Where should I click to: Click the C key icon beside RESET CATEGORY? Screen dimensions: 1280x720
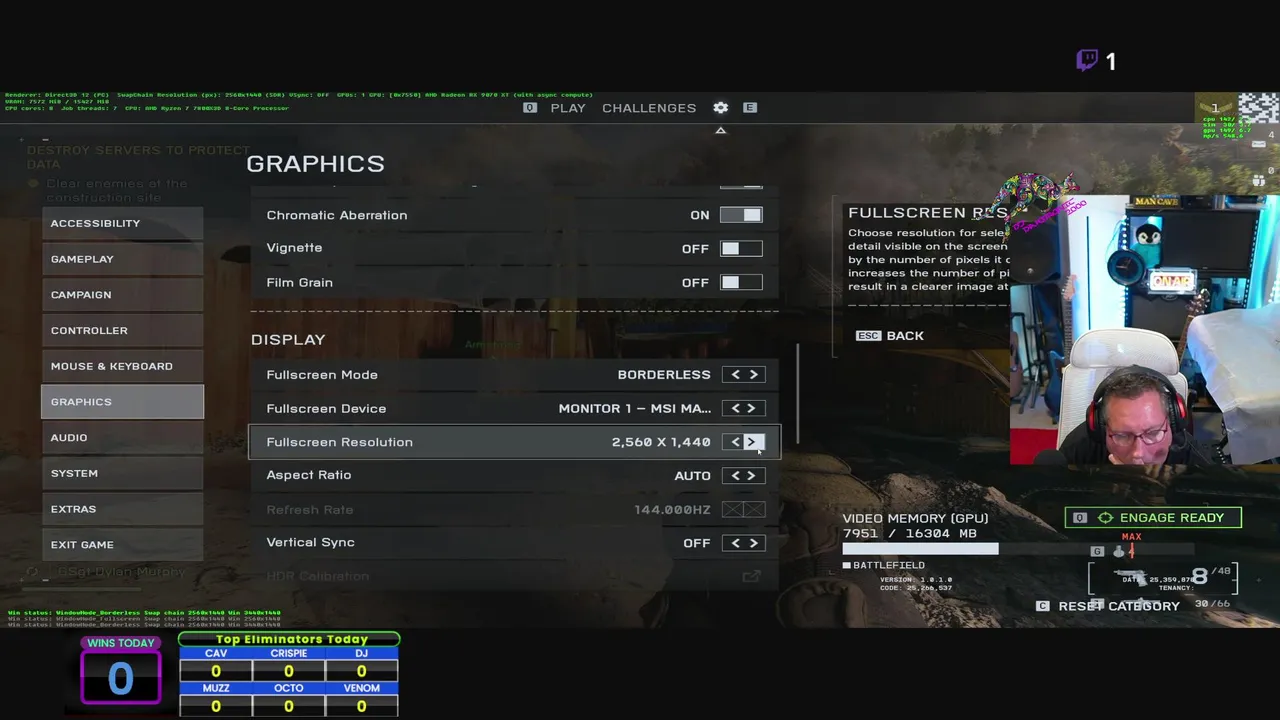click(x=1042, y=606)
